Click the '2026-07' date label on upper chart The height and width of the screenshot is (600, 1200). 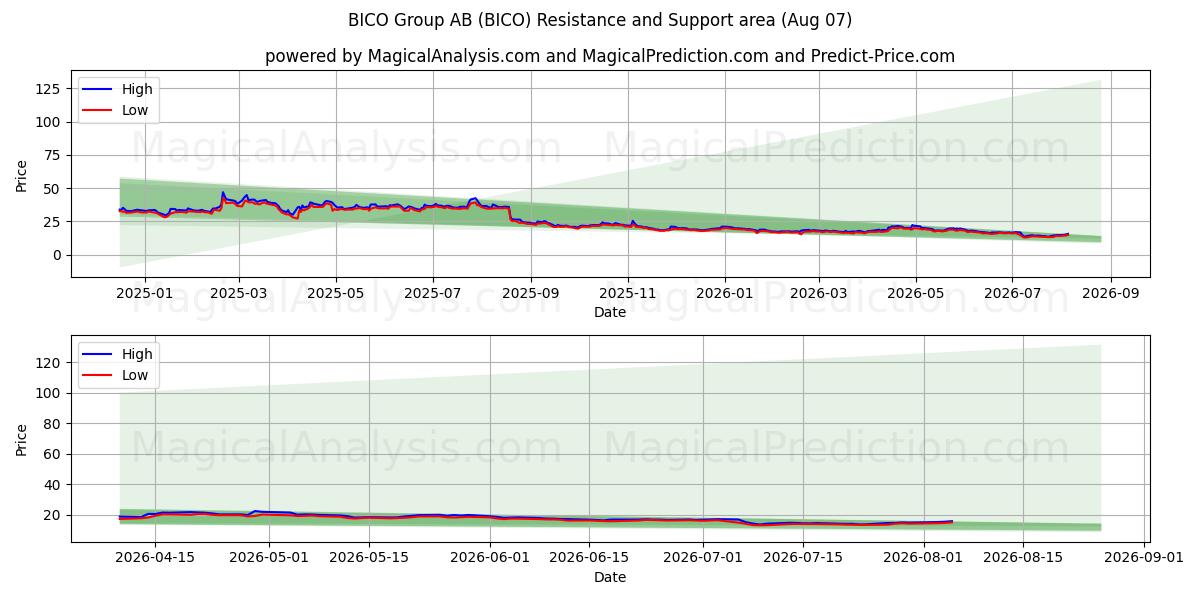tap(1012, 294)
